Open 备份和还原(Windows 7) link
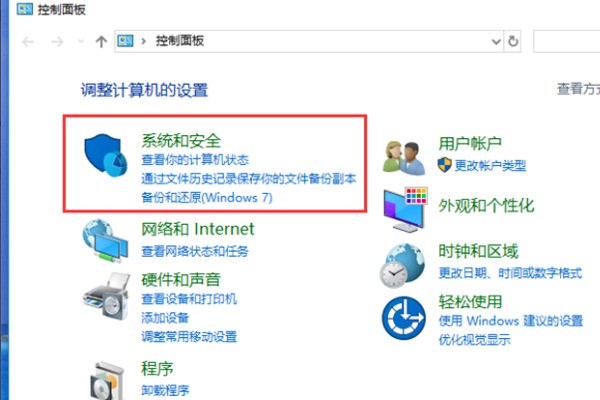 [207, 198]
